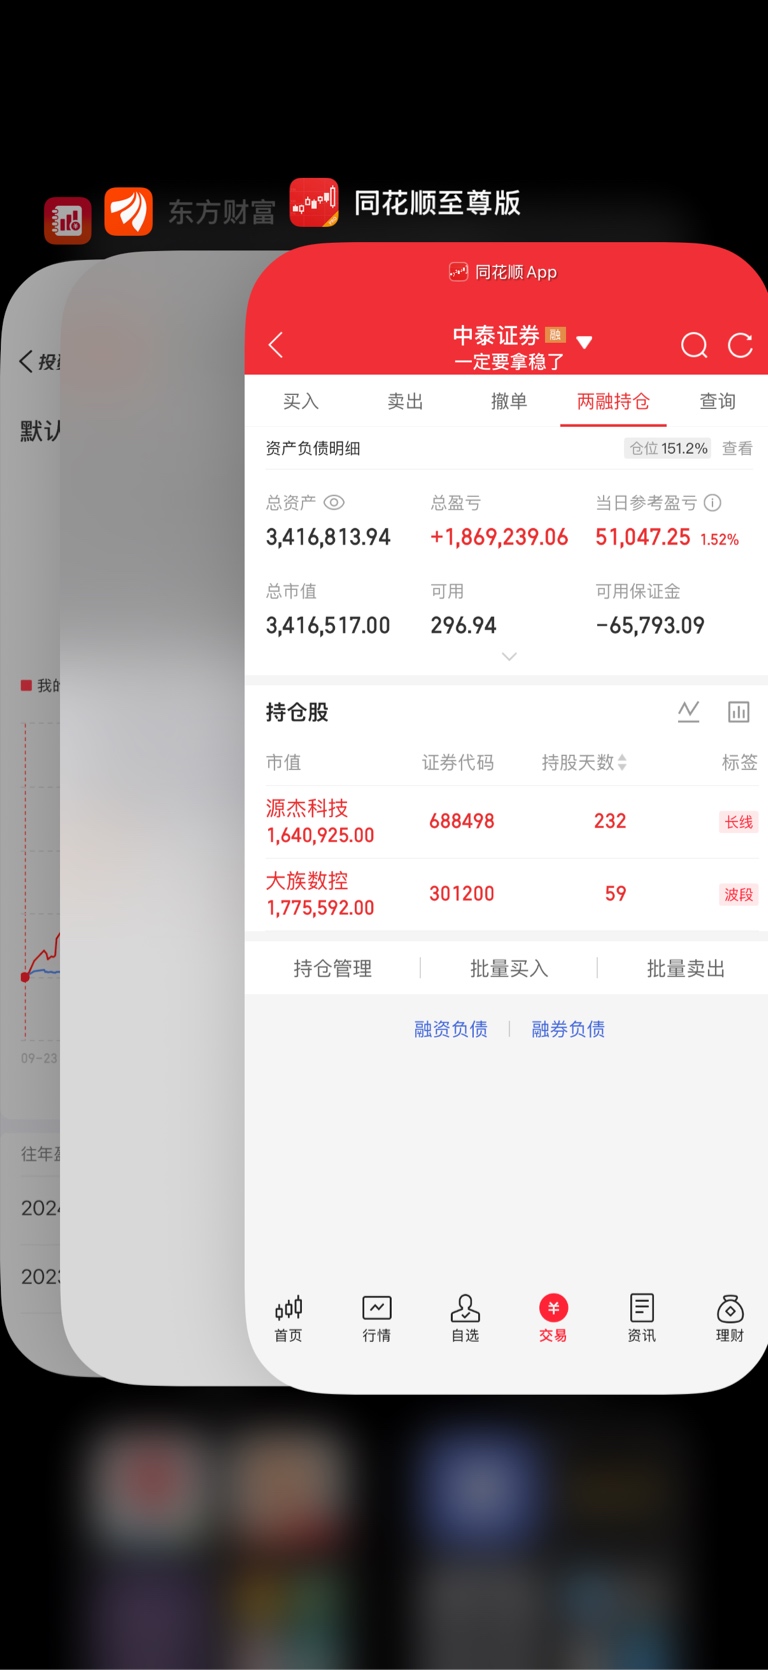This screenshot has height=1670, width=768.
Task: Go to 交易 in bottom navigation
Action: [x=553, y=1318]
